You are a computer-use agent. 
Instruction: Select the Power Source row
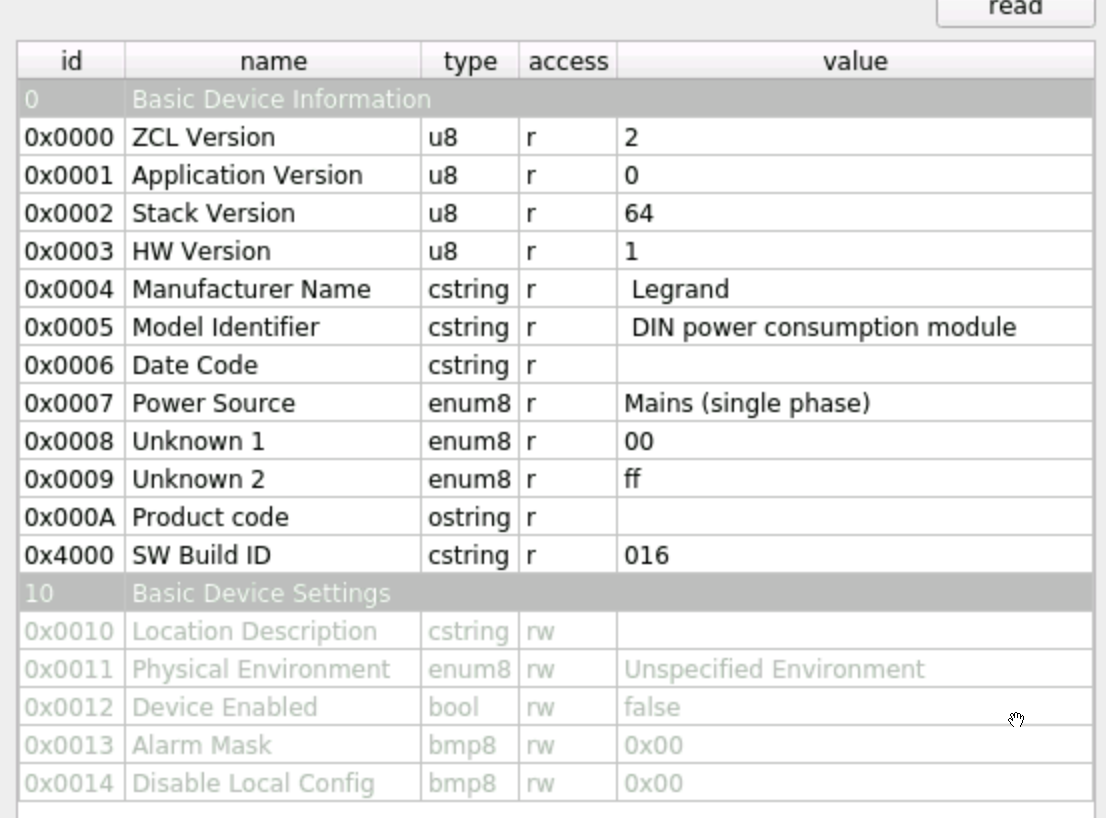(x=556, y=403)
